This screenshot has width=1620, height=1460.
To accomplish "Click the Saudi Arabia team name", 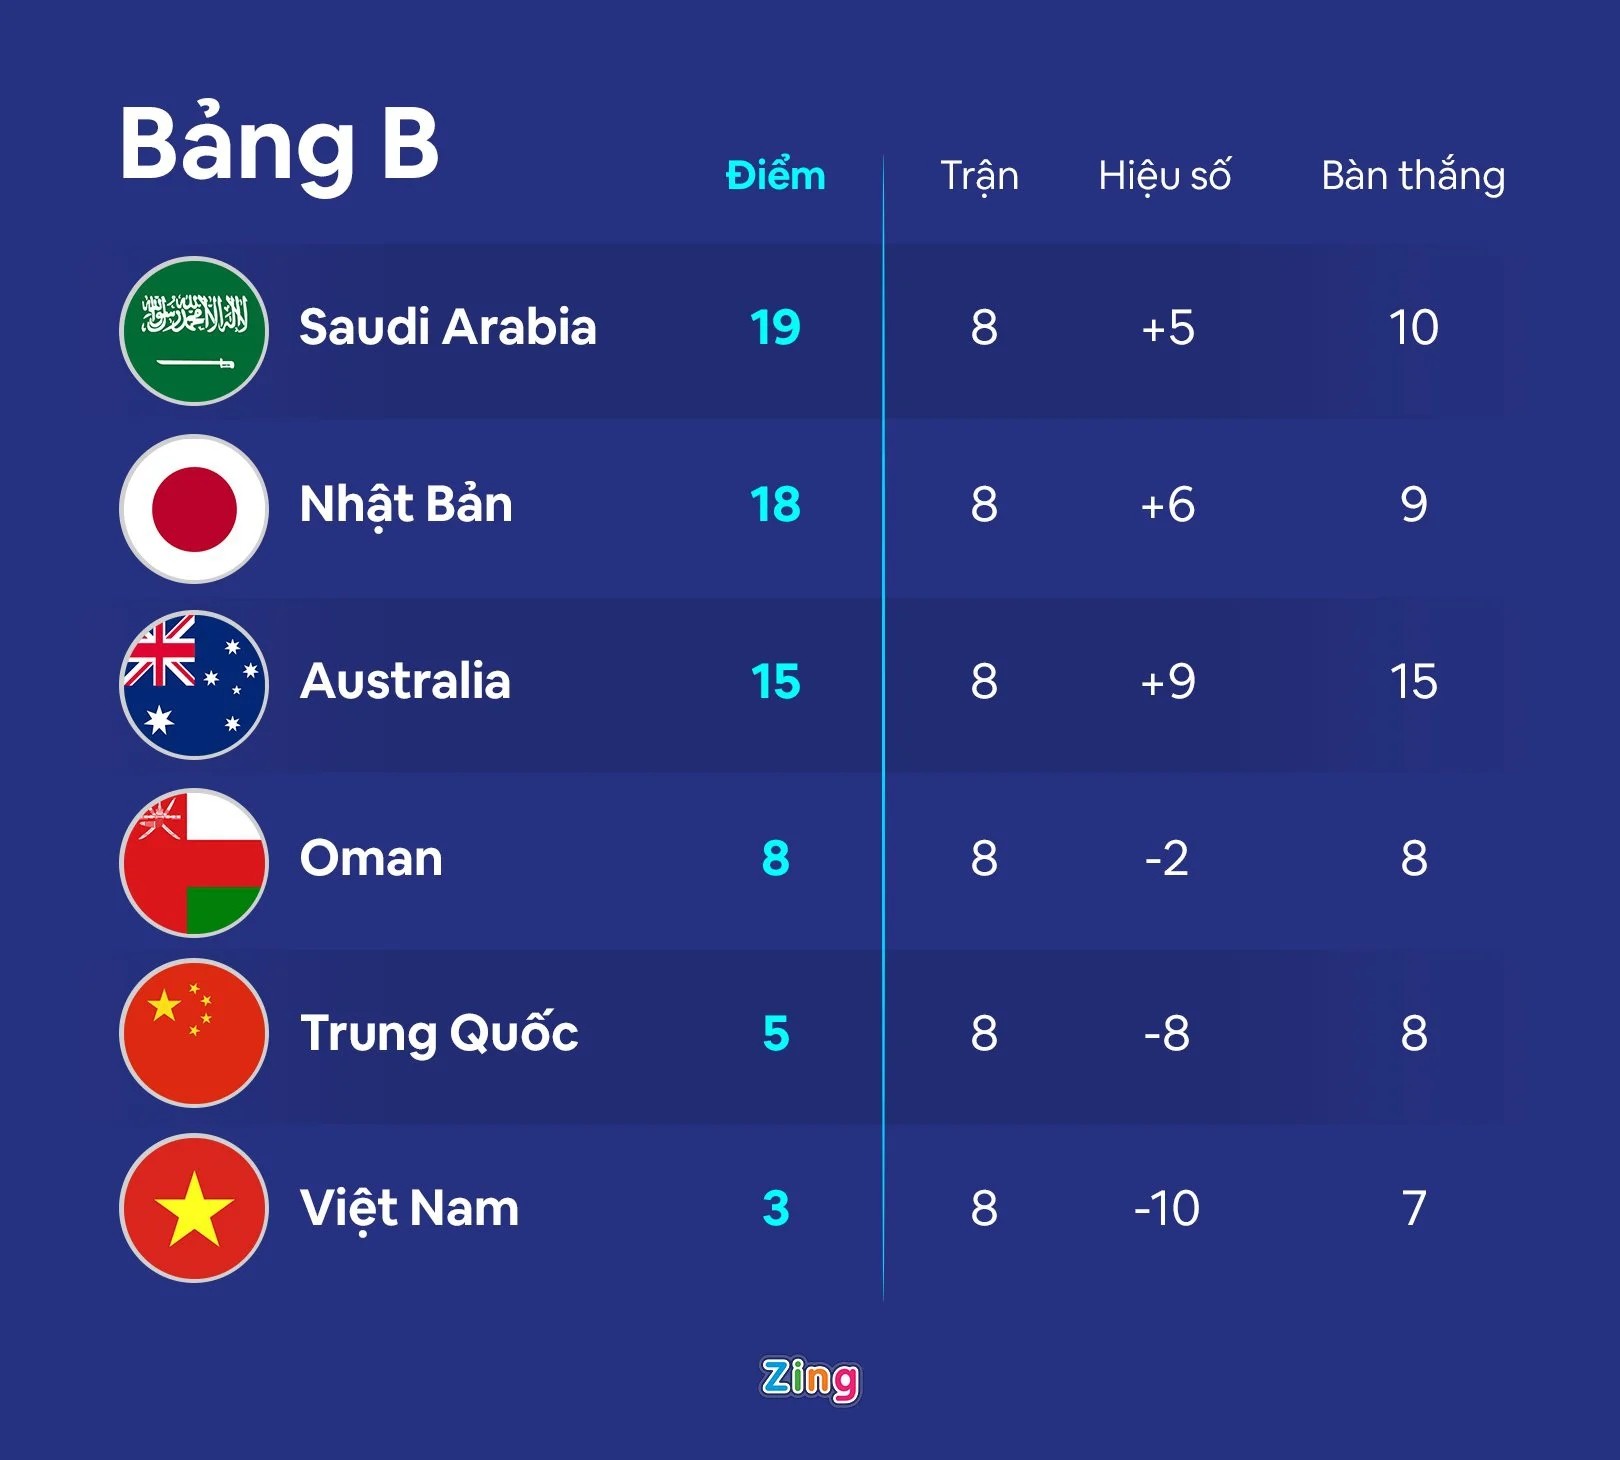I will coord(447,327).
